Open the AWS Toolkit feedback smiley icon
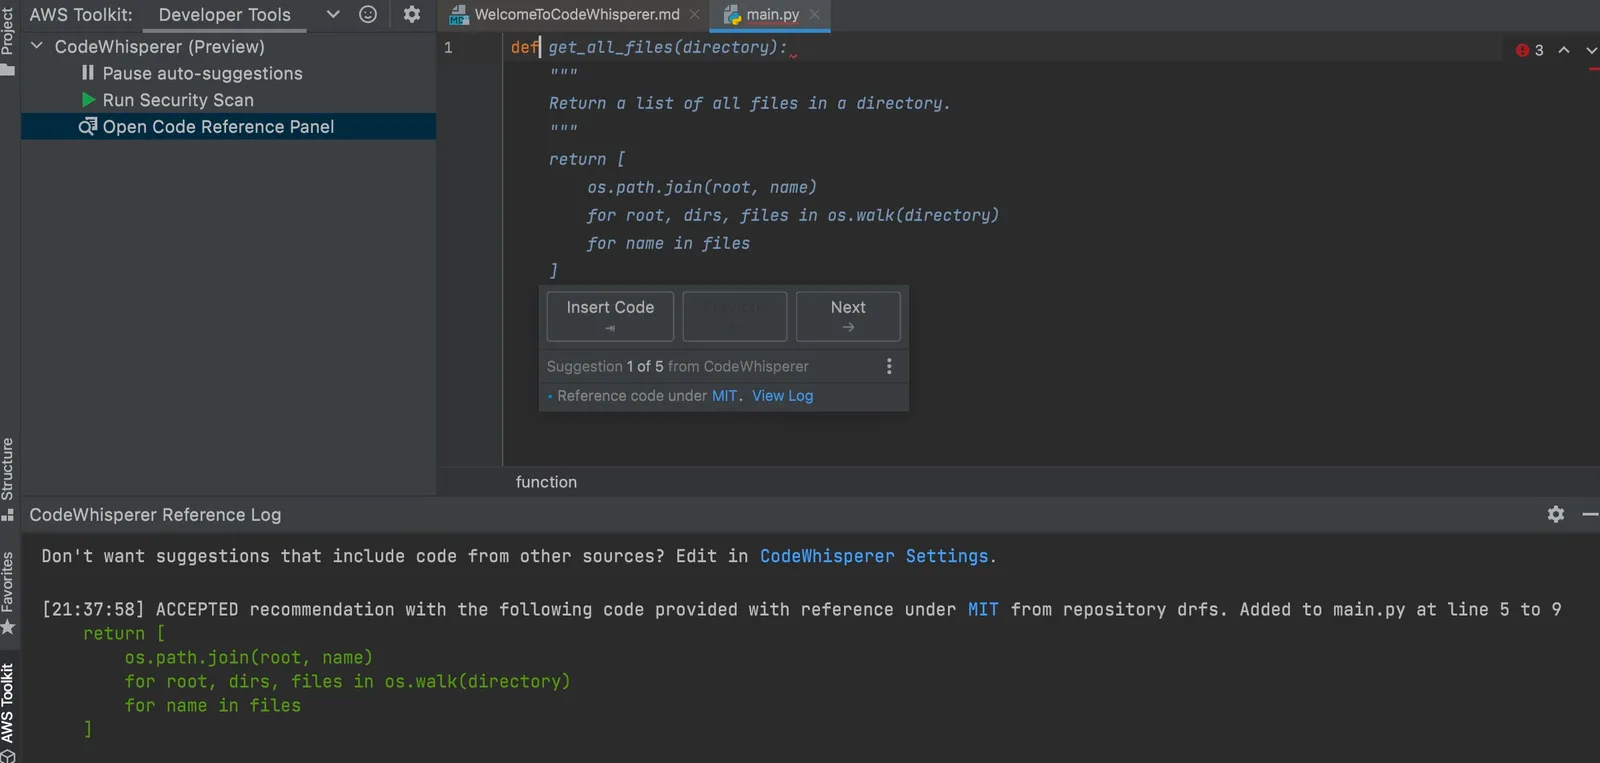 click(368, 14)
